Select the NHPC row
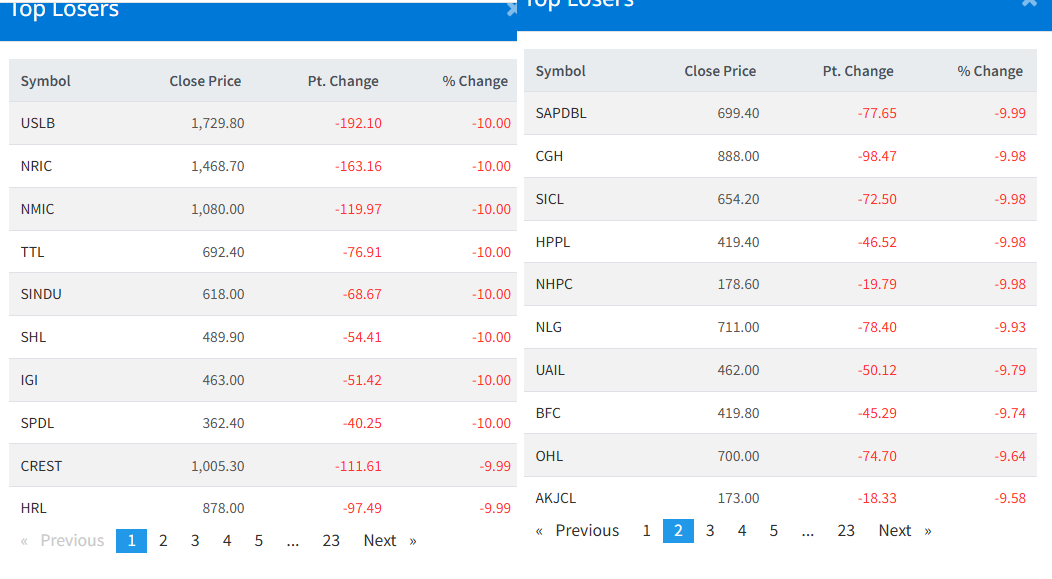Screen dimensions: 1052x579 (554, 284)
